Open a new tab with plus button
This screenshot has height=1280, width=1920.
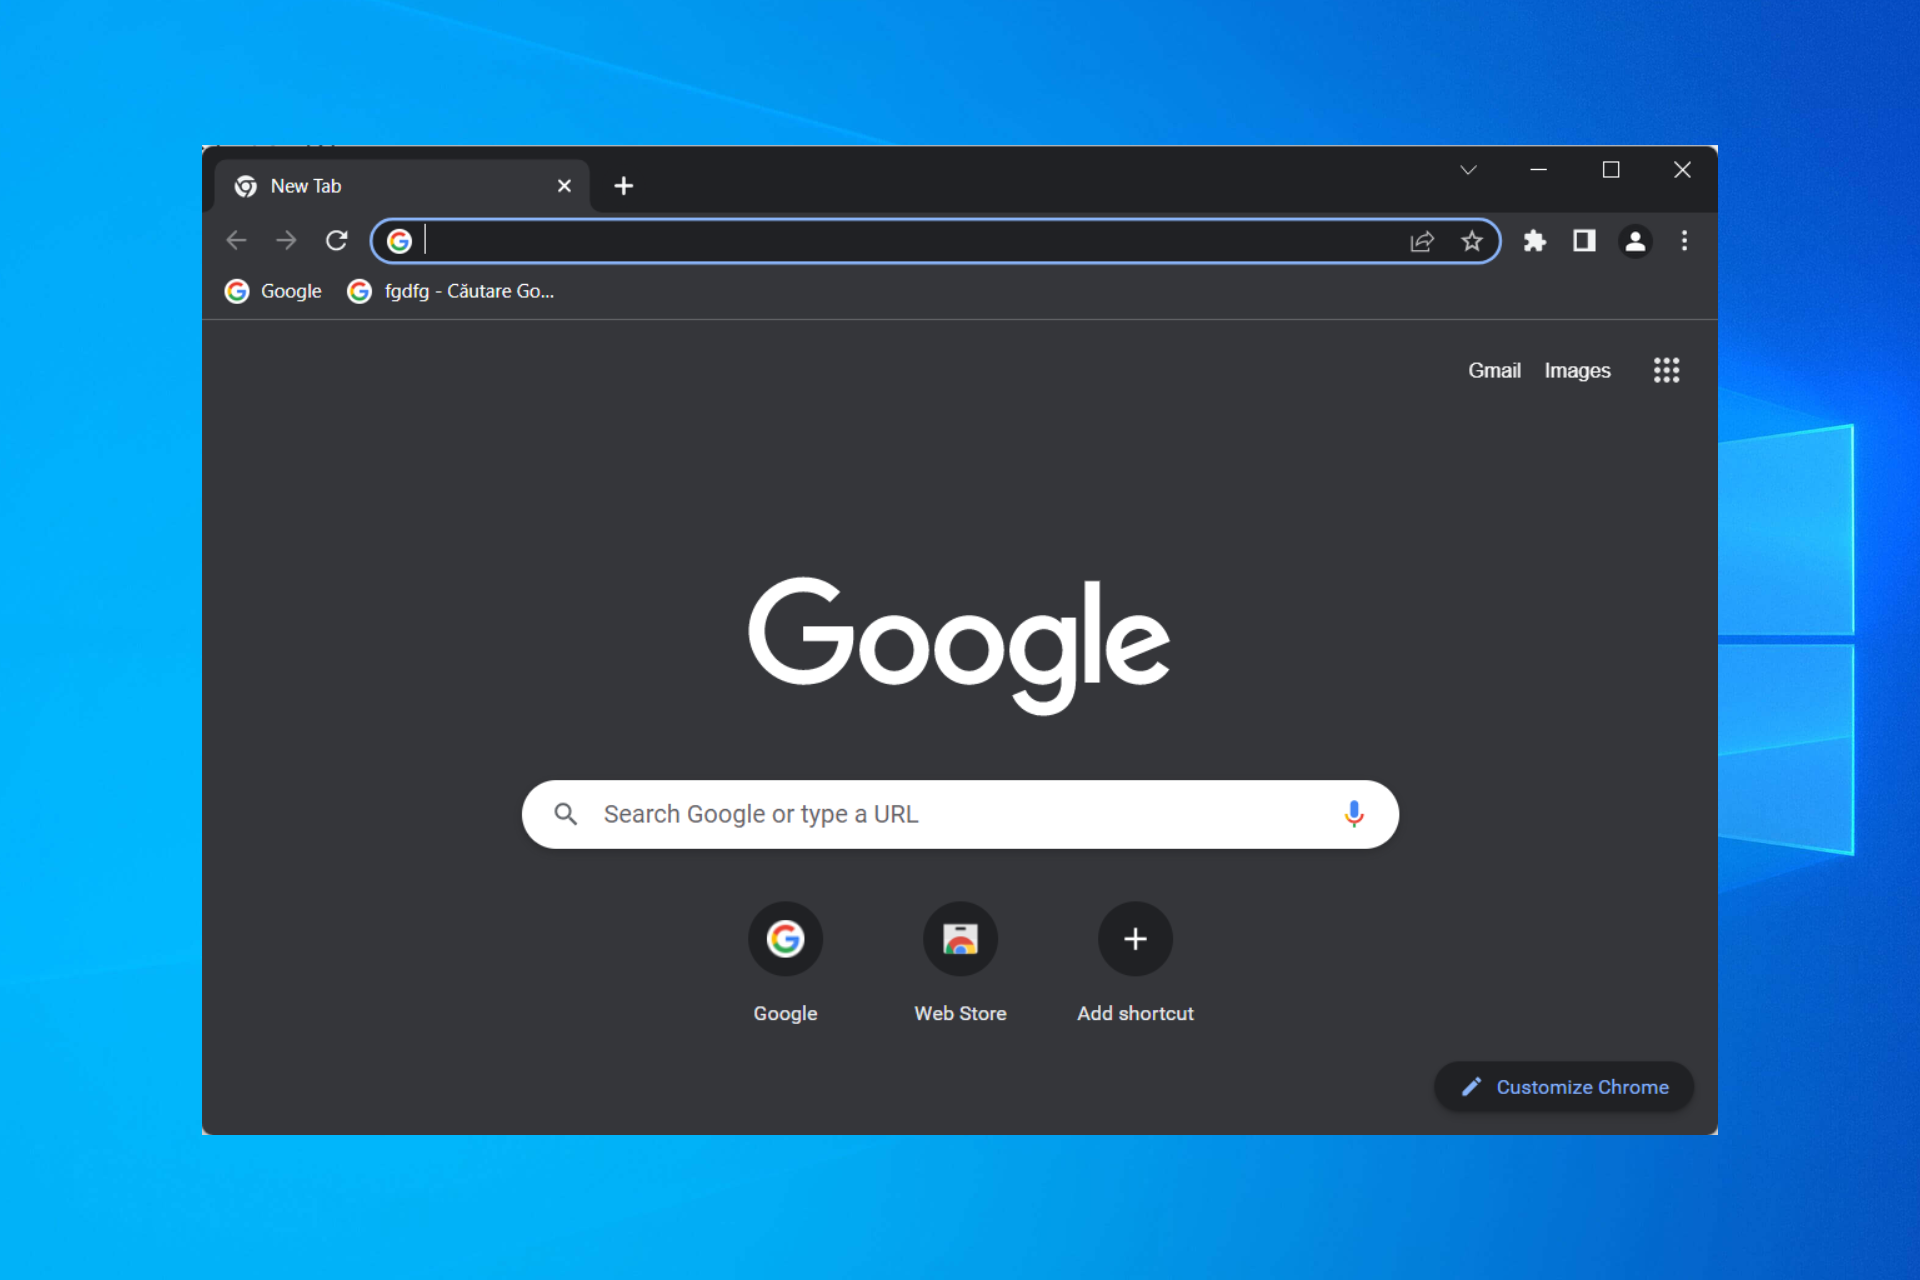coord(623,186)
